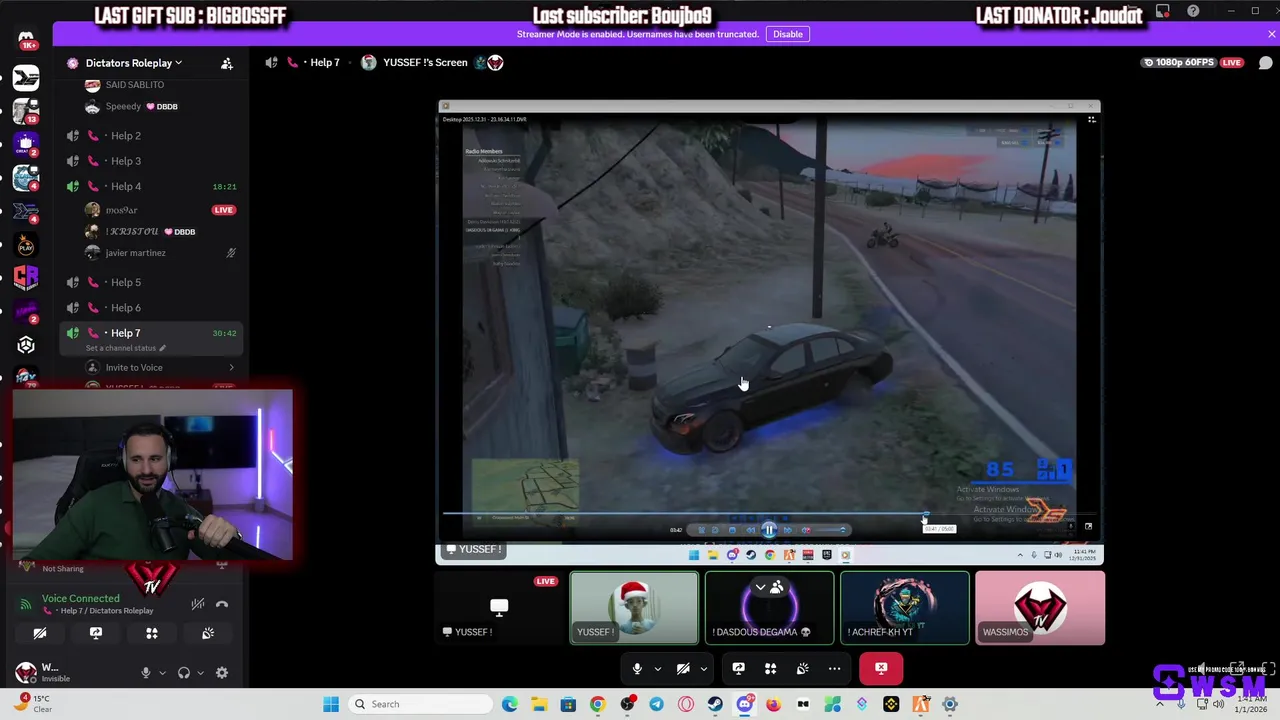Join the Help 2 voice channel
The width and height of the screenshot is (1280, 720).
click(x=150, y=136)
